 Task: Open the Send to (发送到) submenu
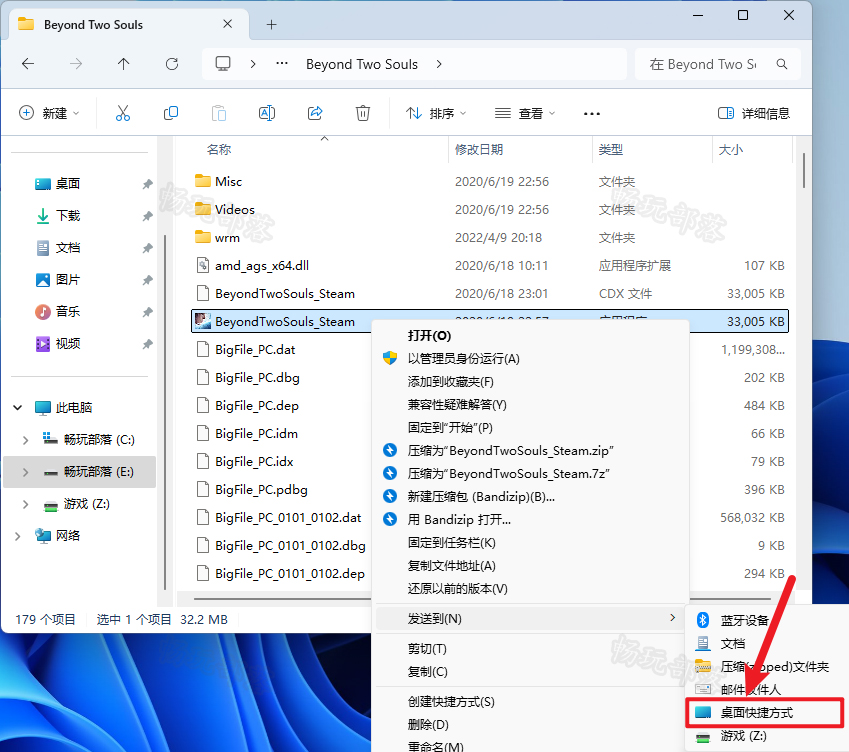click(531, 618)
